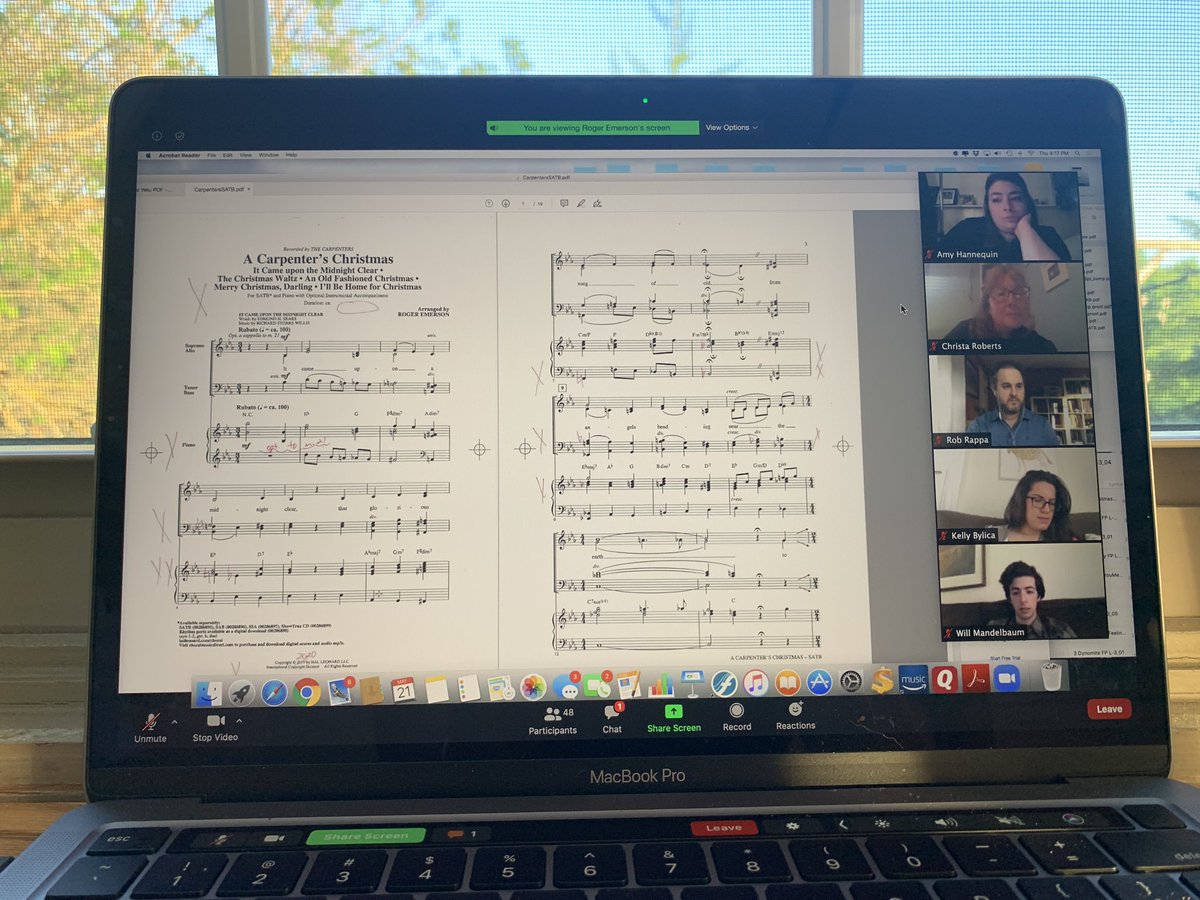Image resolution: width=1200 pixels, height=900 pixels.
Task: Open Keynote icon in the Dock
Action: click(x=692, y=684)
